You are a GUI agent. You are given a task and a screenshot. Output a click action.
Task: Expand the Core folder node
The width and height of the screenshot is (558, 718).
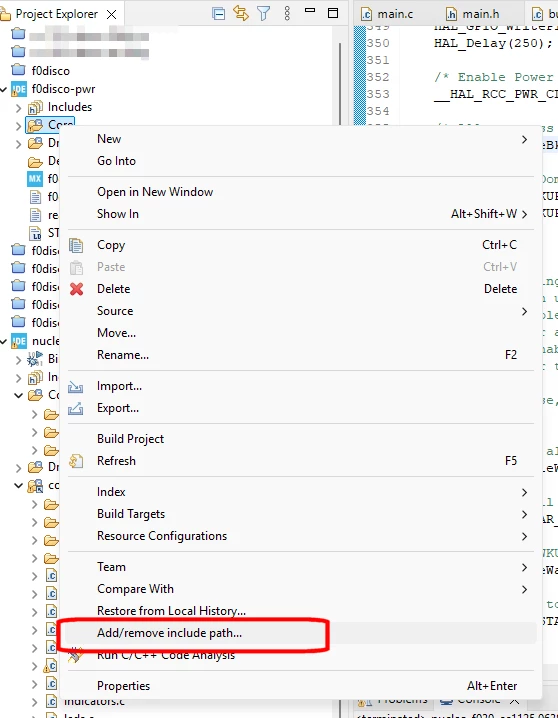click(x=18, y=126)
